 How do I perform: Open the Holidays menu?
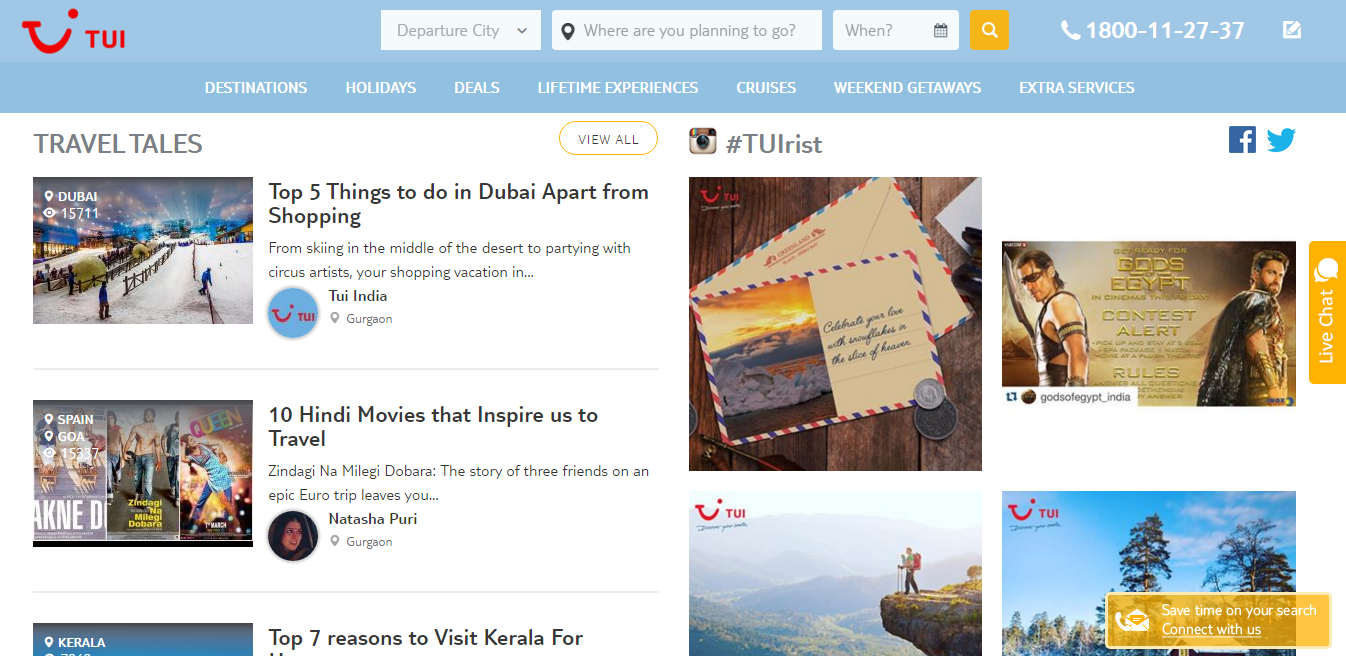(x=381, y=88)
